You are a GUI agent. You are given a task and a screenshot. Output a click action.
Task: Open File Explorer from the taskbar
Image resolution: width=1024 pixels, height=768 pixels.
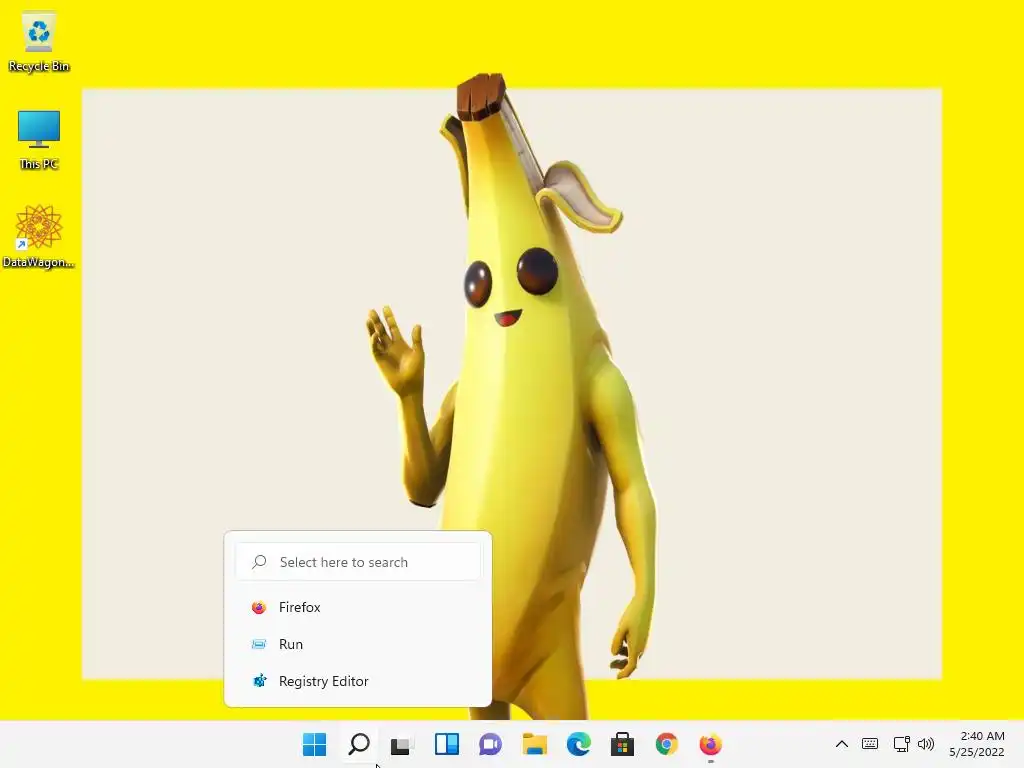[534, 744]
